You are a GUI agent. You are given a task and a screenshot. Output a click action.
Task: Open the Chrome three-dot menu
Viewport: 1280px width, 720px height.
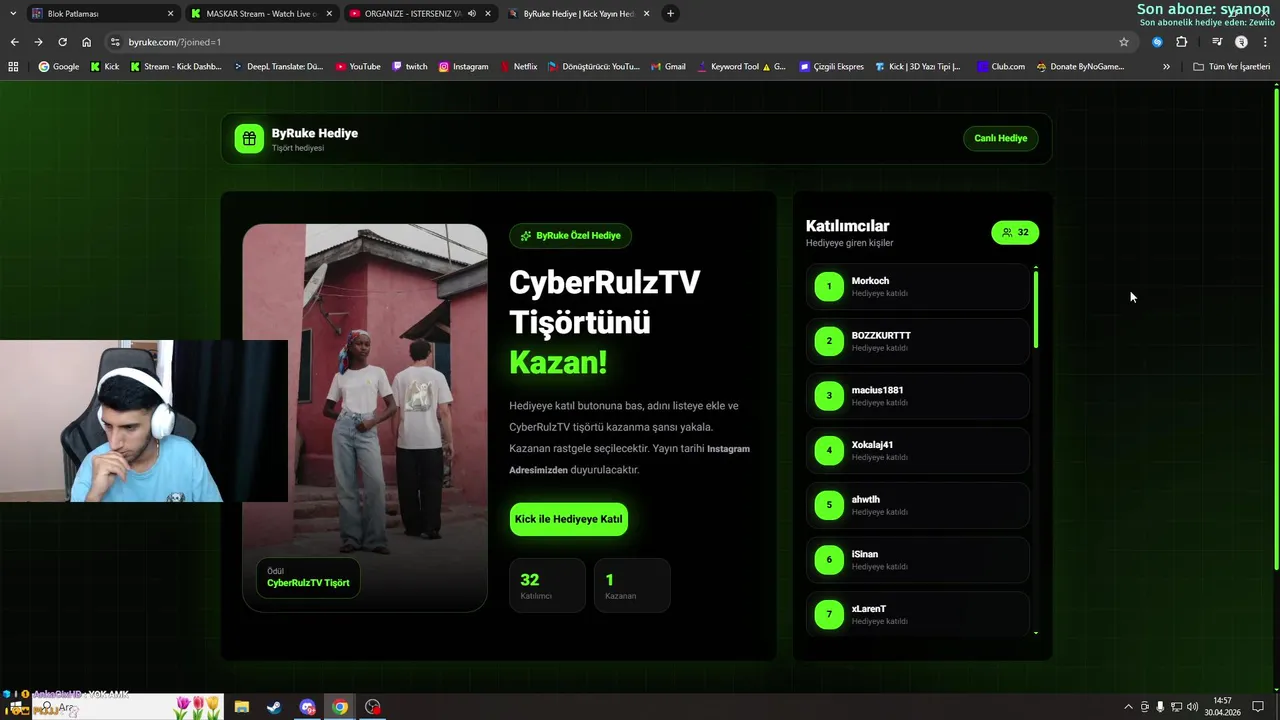[x=1265, y=42]
